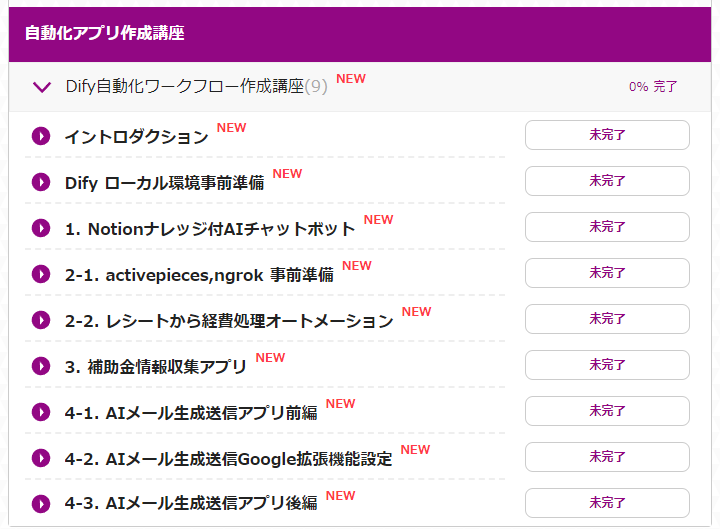Click 未完了 button for 4-3. AIメール生成送信アプリ後編

(607, 503)
